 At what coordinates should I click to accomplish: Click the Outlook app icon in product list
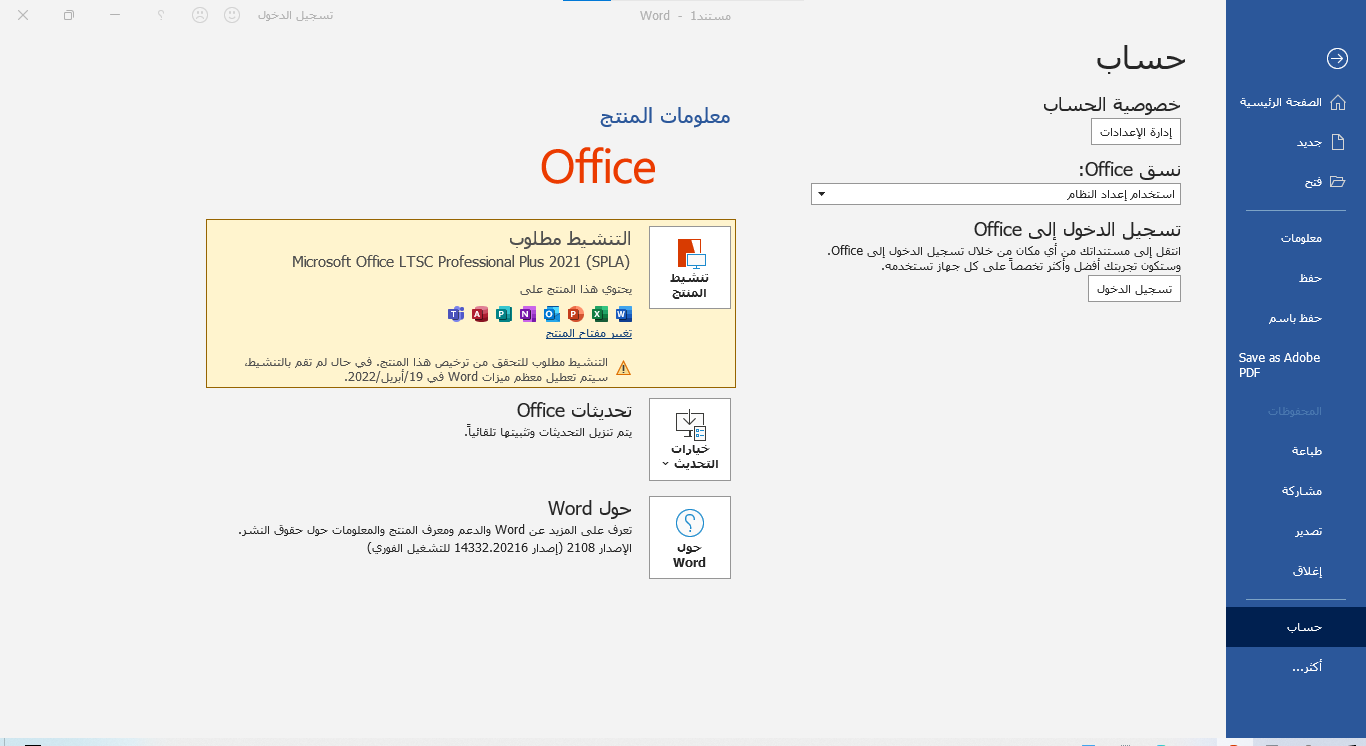552,314
